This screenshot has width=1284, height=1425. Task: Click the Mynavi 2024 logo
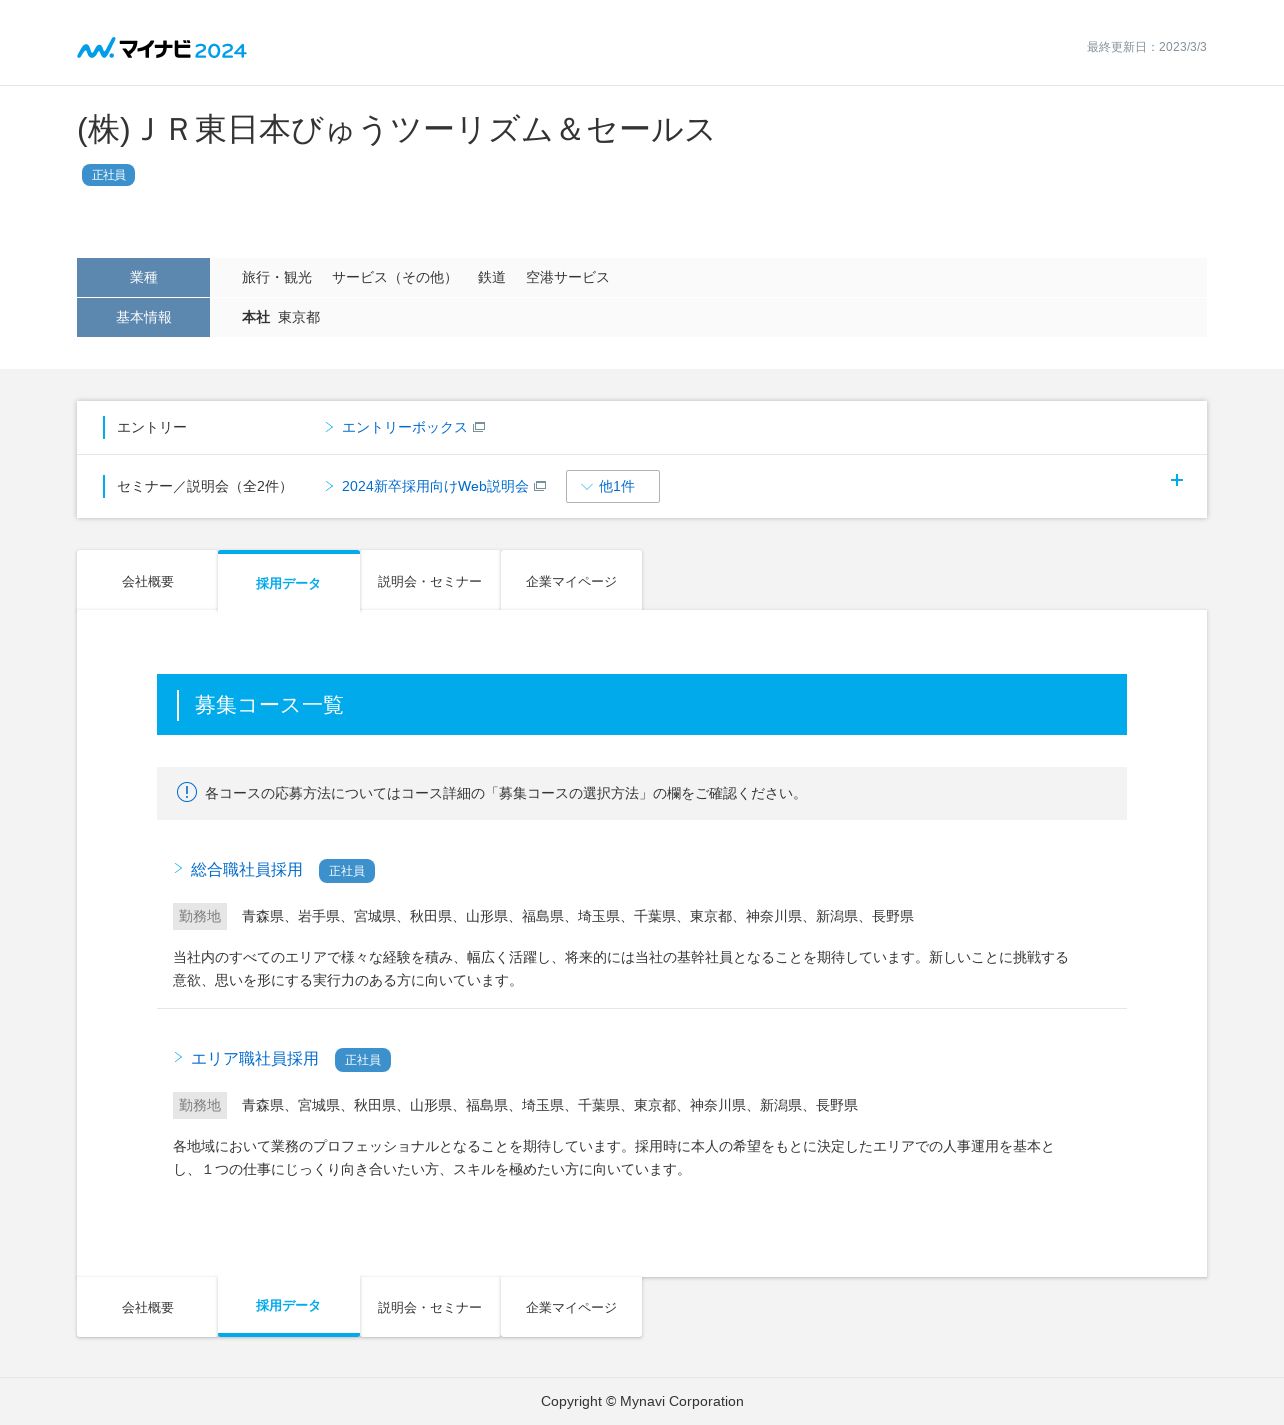[x=162, y=48]
